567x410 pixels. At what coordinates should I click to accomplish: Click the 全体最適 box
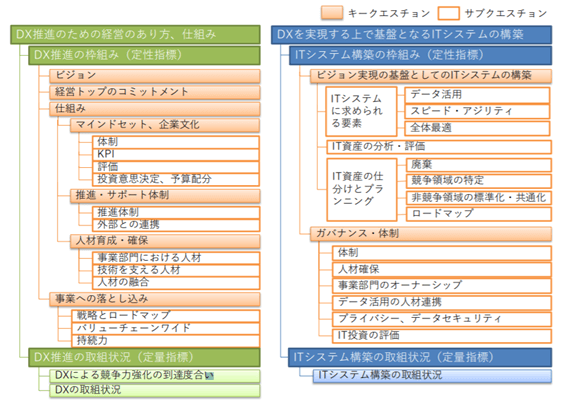tap(477, 128)
